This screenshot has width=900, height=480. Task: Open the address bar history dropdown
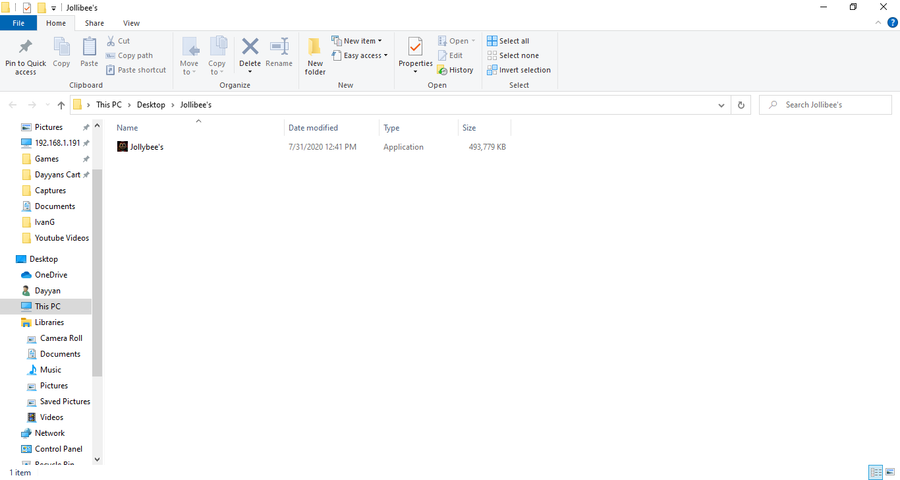pyautogui.click(x=721, y=105)
